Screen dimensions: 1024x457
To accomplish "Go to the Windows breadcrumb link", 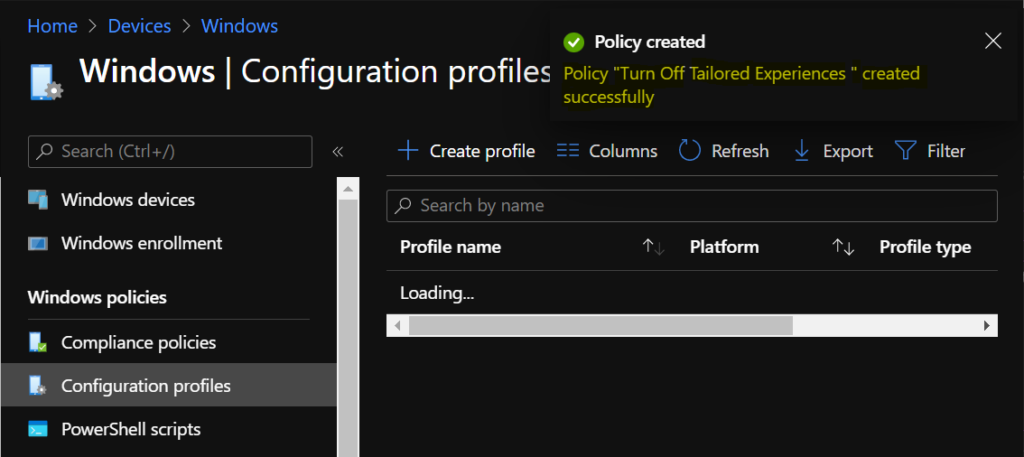I will 239,26.
